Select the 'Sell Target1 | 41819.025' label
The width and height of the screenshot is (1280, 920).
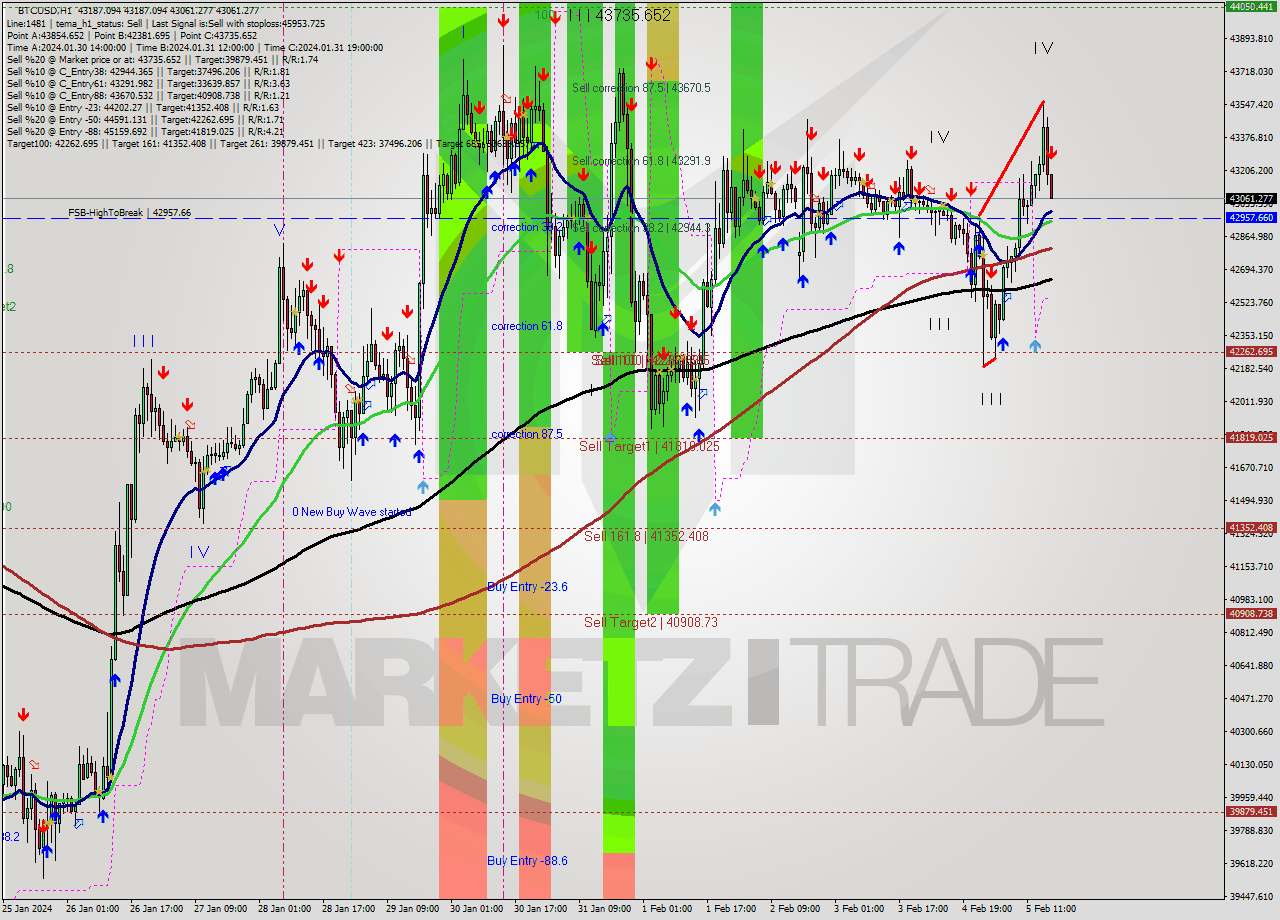click(x=649, y=446)
